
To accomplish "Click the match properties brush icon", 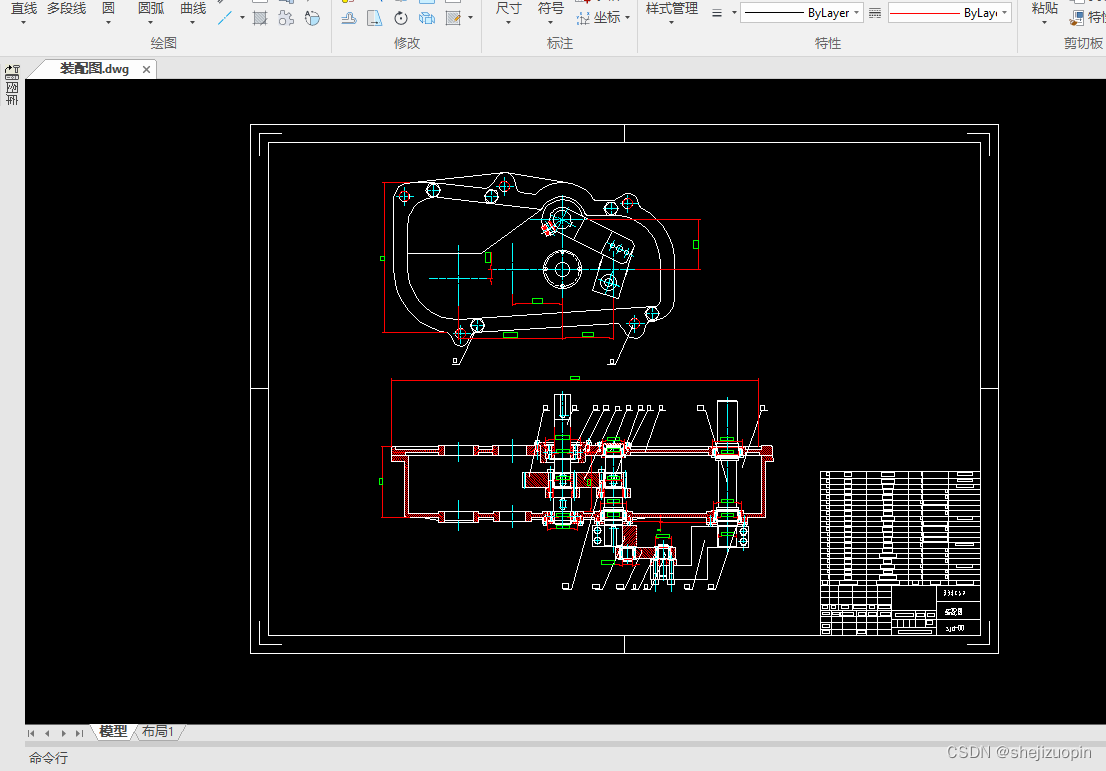I will pyautogui.click(x=1077, y=18).
